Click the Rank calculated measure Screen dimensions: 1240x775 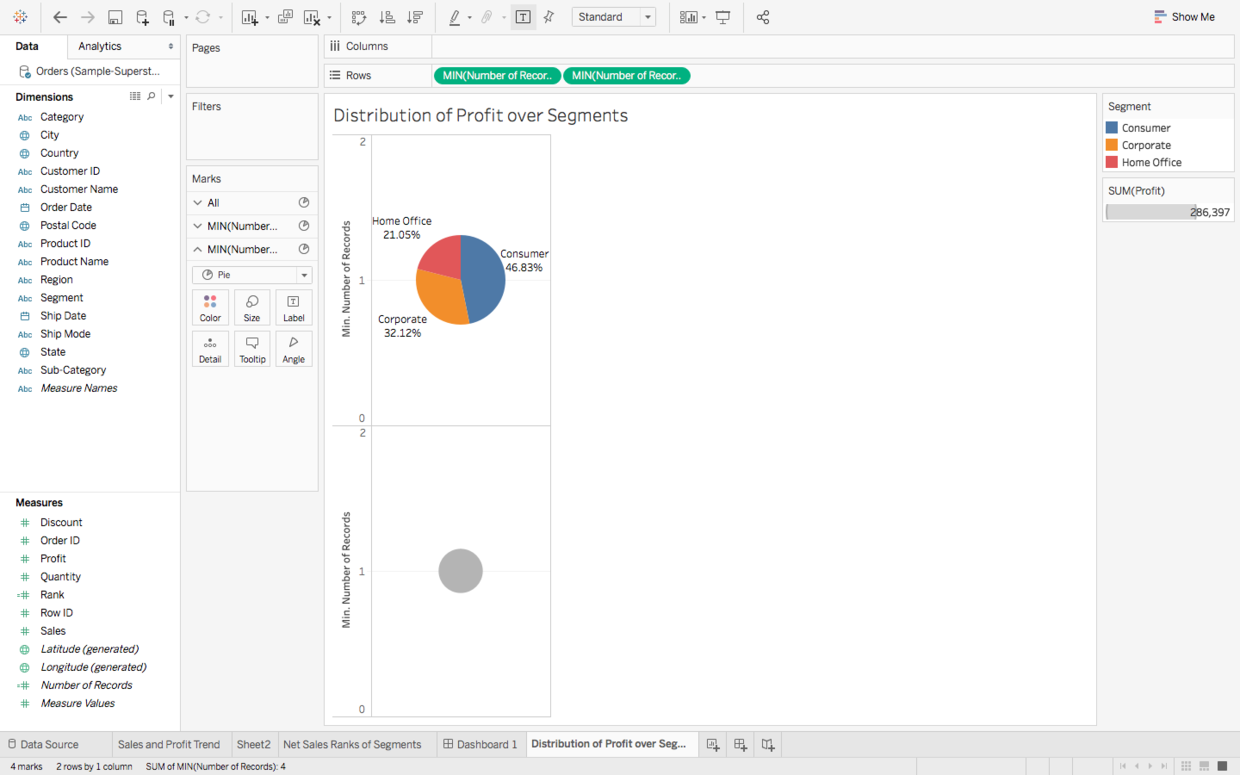[x=52, y=595]
